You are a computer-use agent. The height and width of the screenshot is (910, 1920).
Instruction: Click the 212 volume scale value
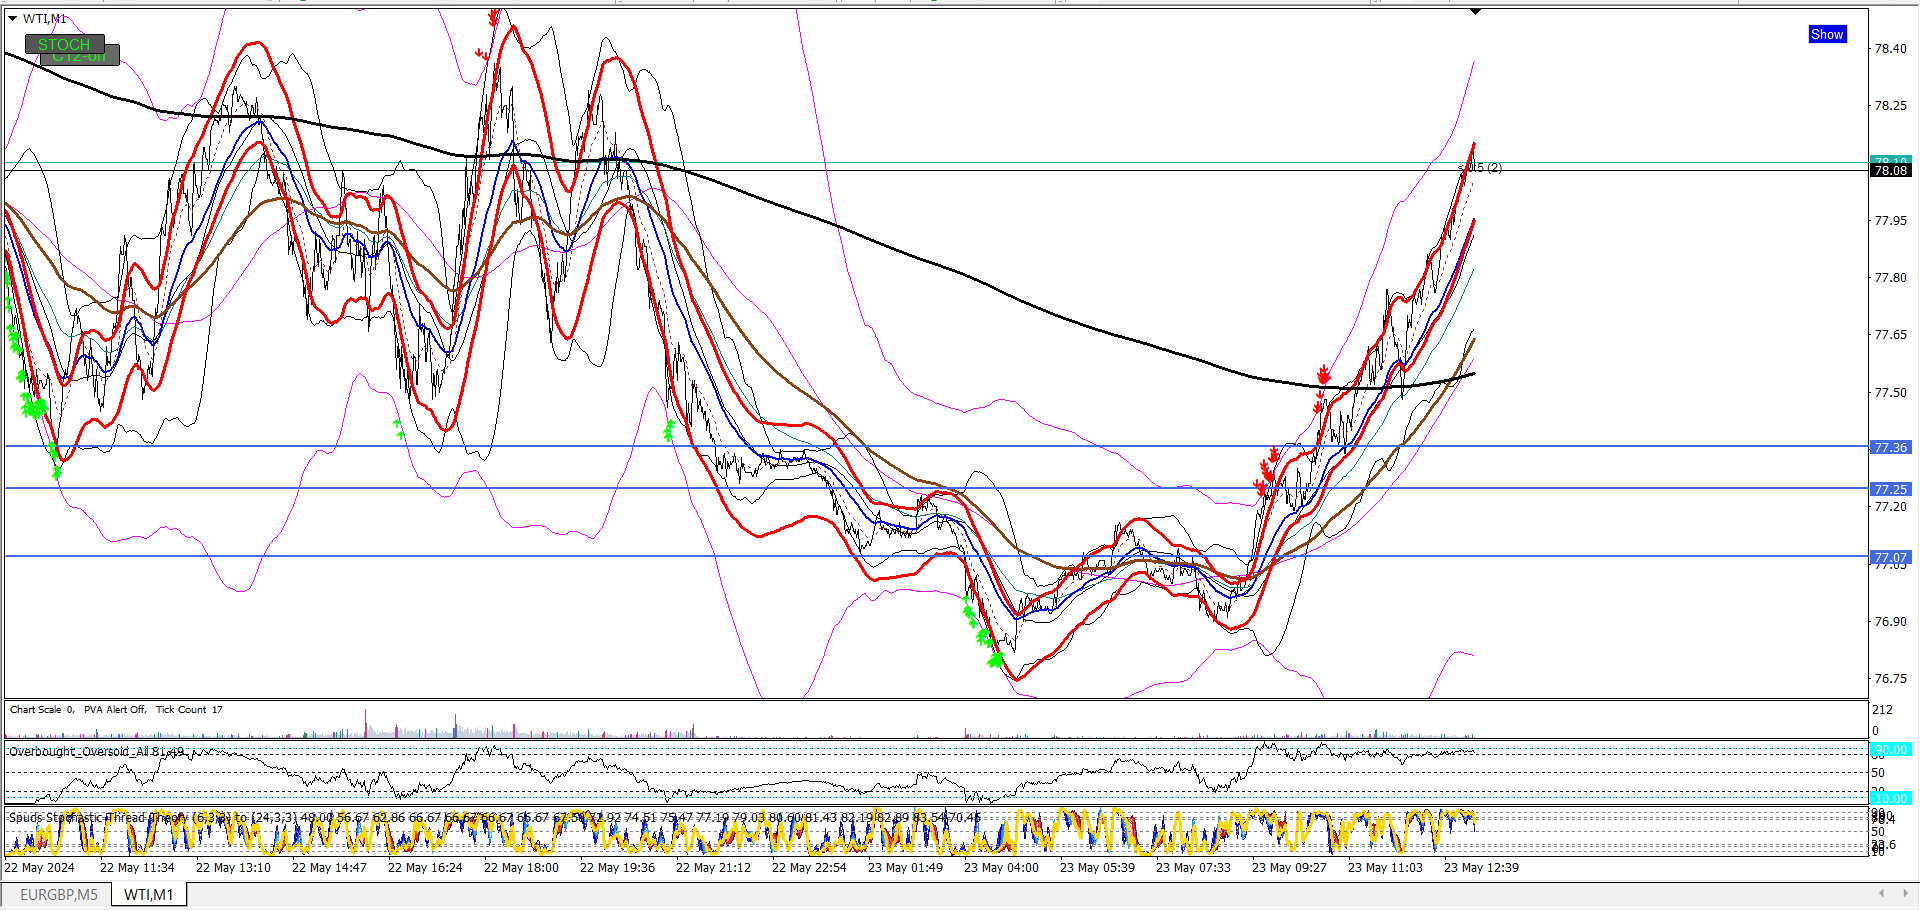pyautogui.click(x=1882, y=709)
